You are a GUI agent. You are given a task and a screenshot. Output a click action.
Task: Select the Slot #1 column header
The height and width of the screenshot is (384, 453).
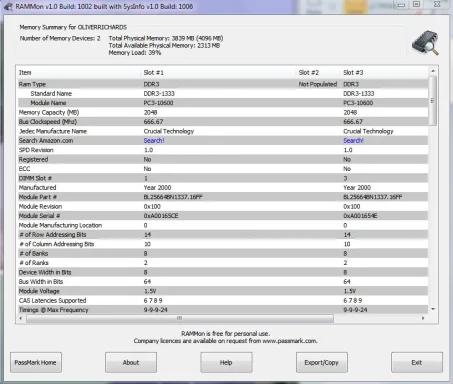pos(153,73)
